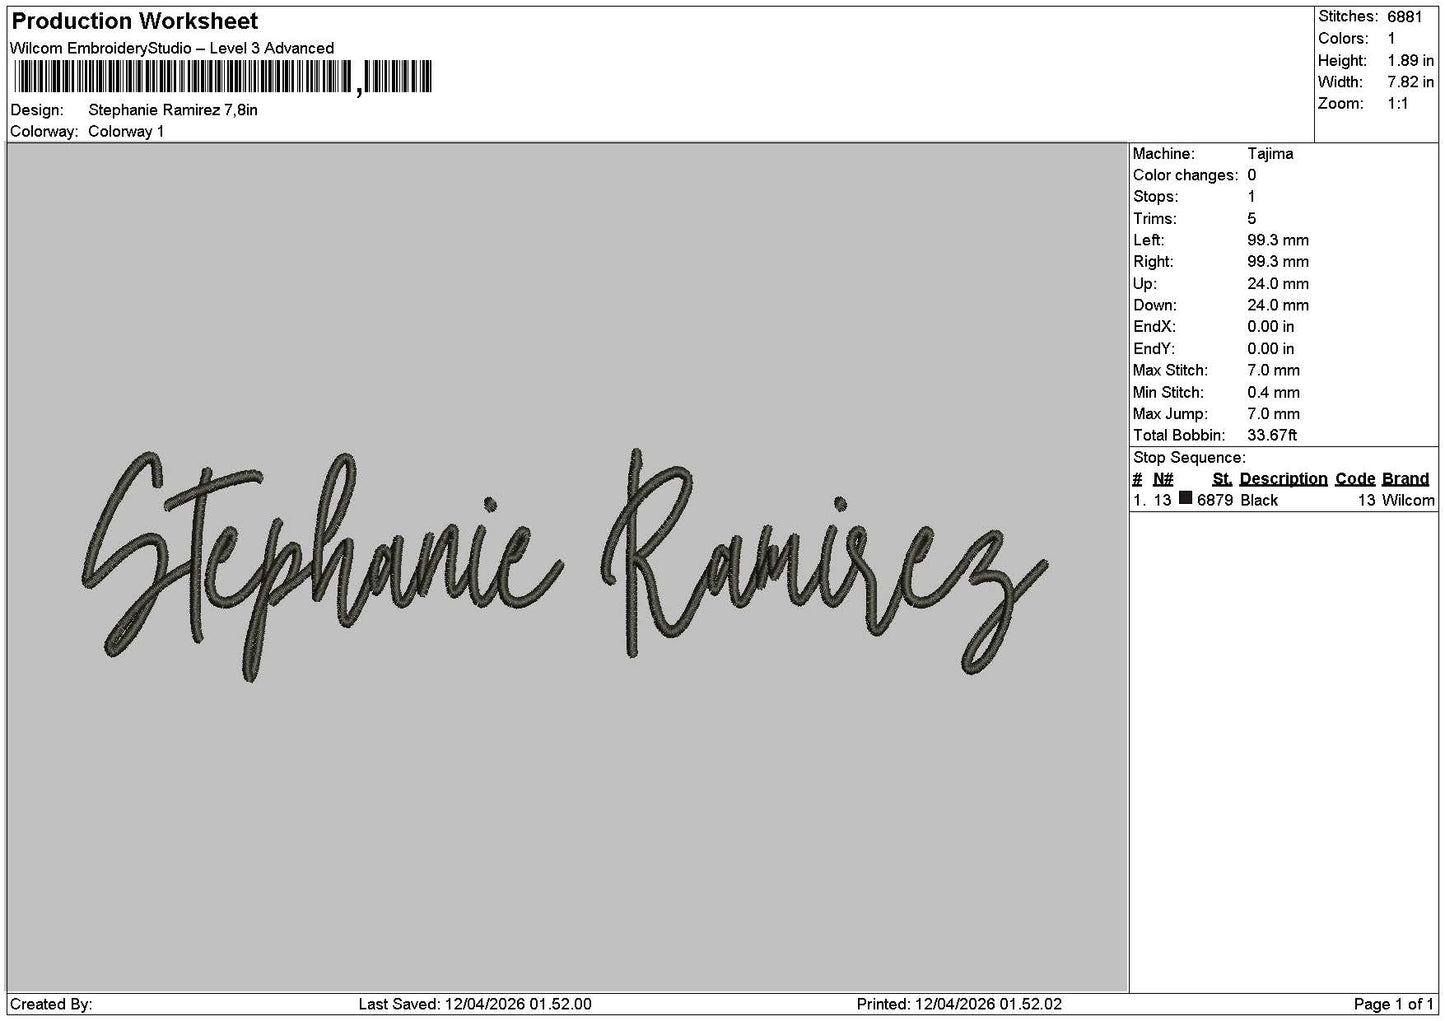Click the Zoom value 1:1
Image resolution: width=1445 pixels, height=1021 pixels.
1397,104
